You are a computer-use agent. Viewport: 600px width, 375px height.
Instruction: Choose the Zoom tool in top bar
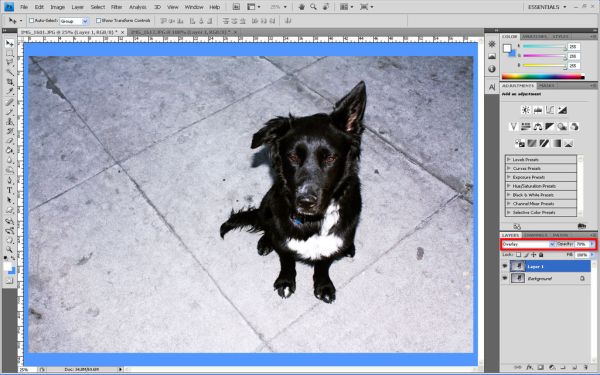(x=313, y=7)
